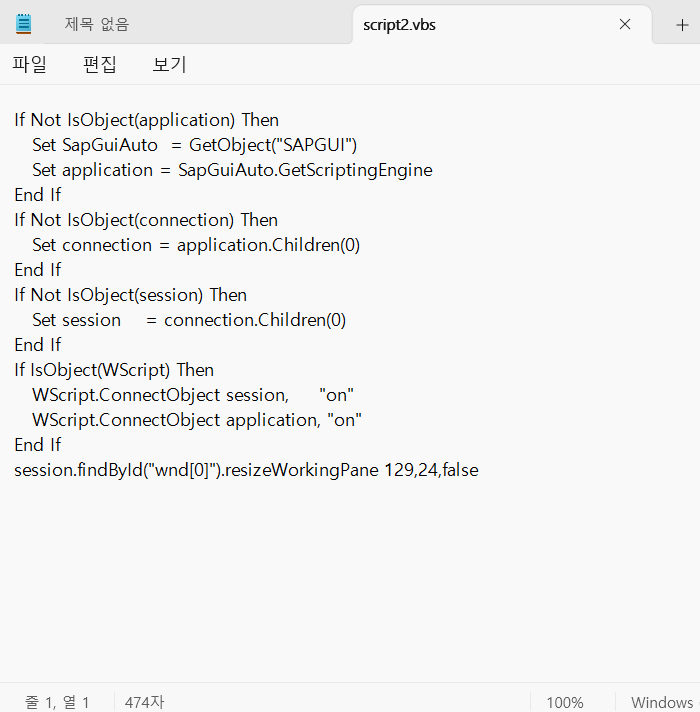This screenshot has width=700, height=712.
Task: Open the 편집 menu
Action: pyautogui.click(x=100, y=64)
